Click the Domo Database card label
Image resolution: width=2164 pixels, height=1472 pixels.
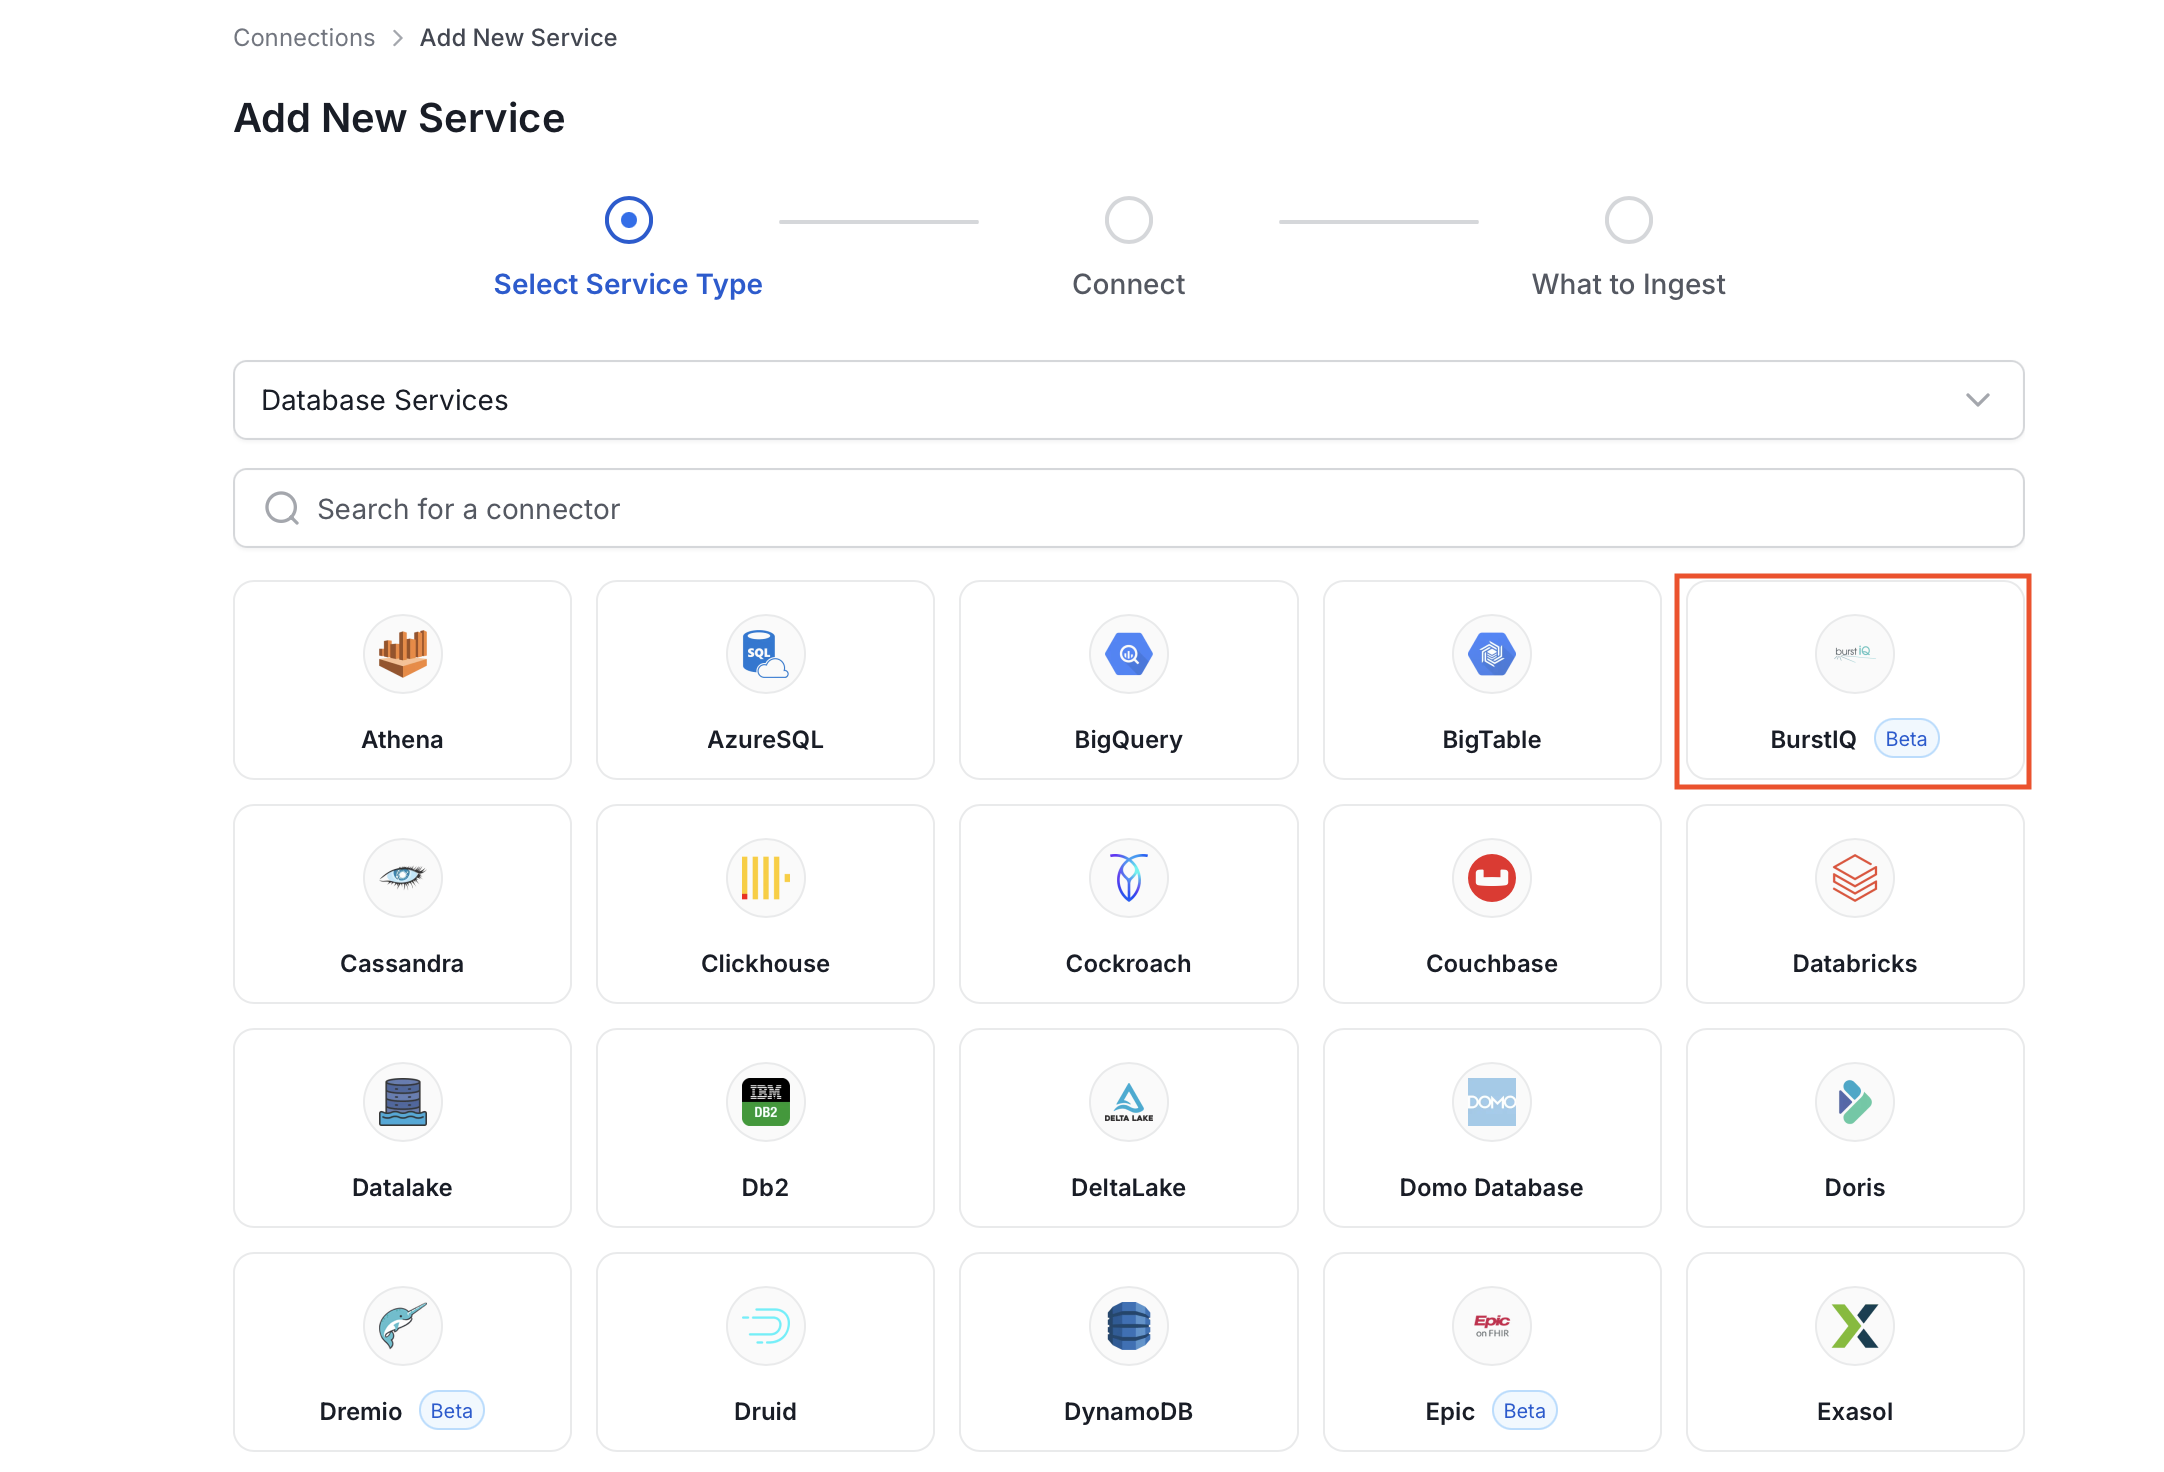pos(1491,1188)
